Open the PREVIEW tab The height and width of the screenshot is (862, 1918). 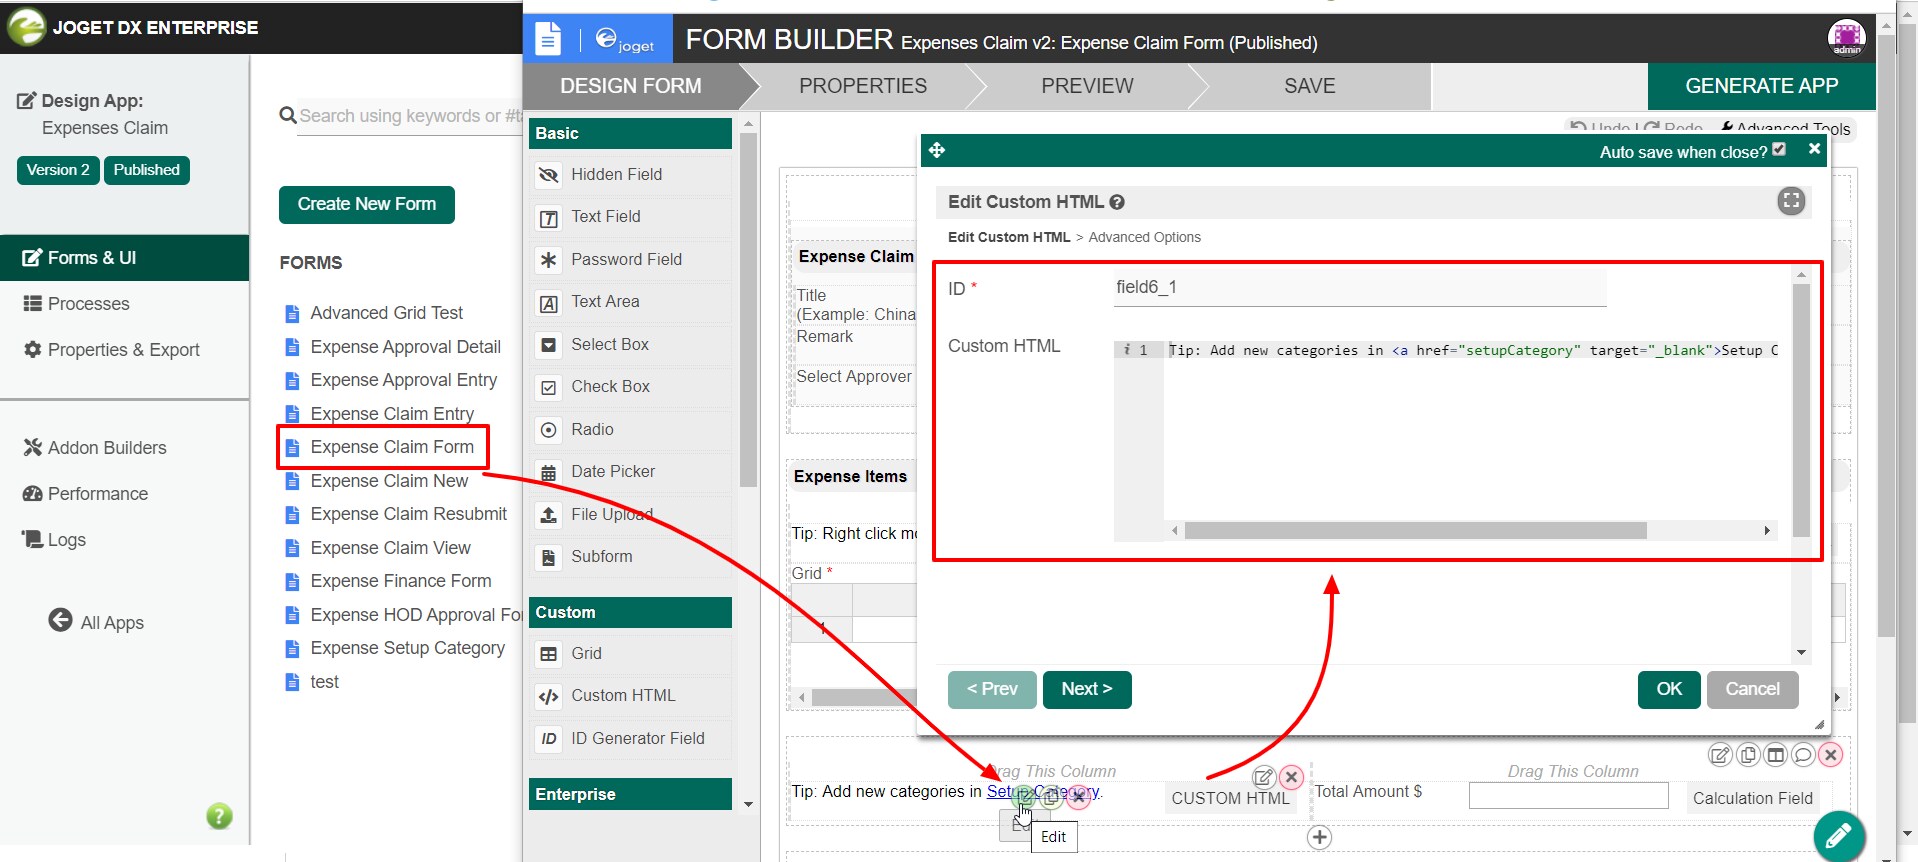[x=1087, y=86]
